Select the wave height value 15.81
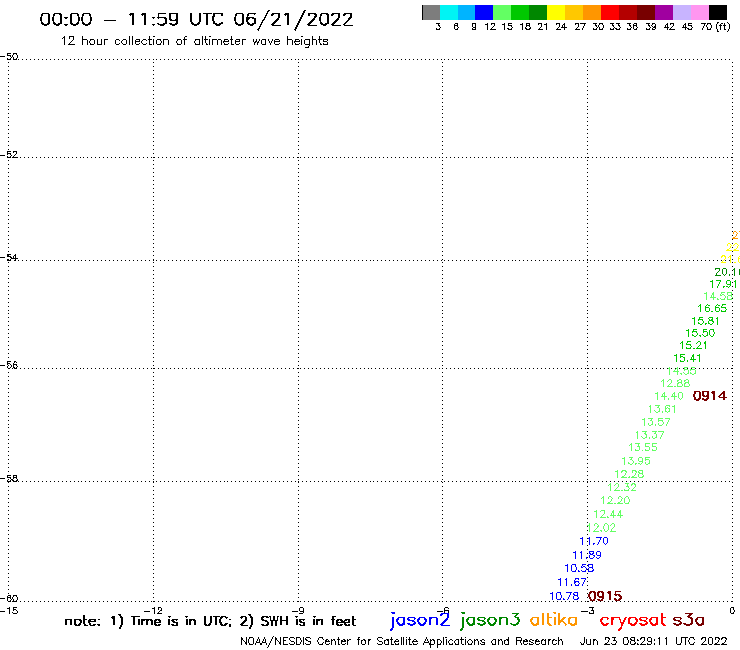Image resolution: width=740 pixels, height=650 pixels. coord(705,321)
